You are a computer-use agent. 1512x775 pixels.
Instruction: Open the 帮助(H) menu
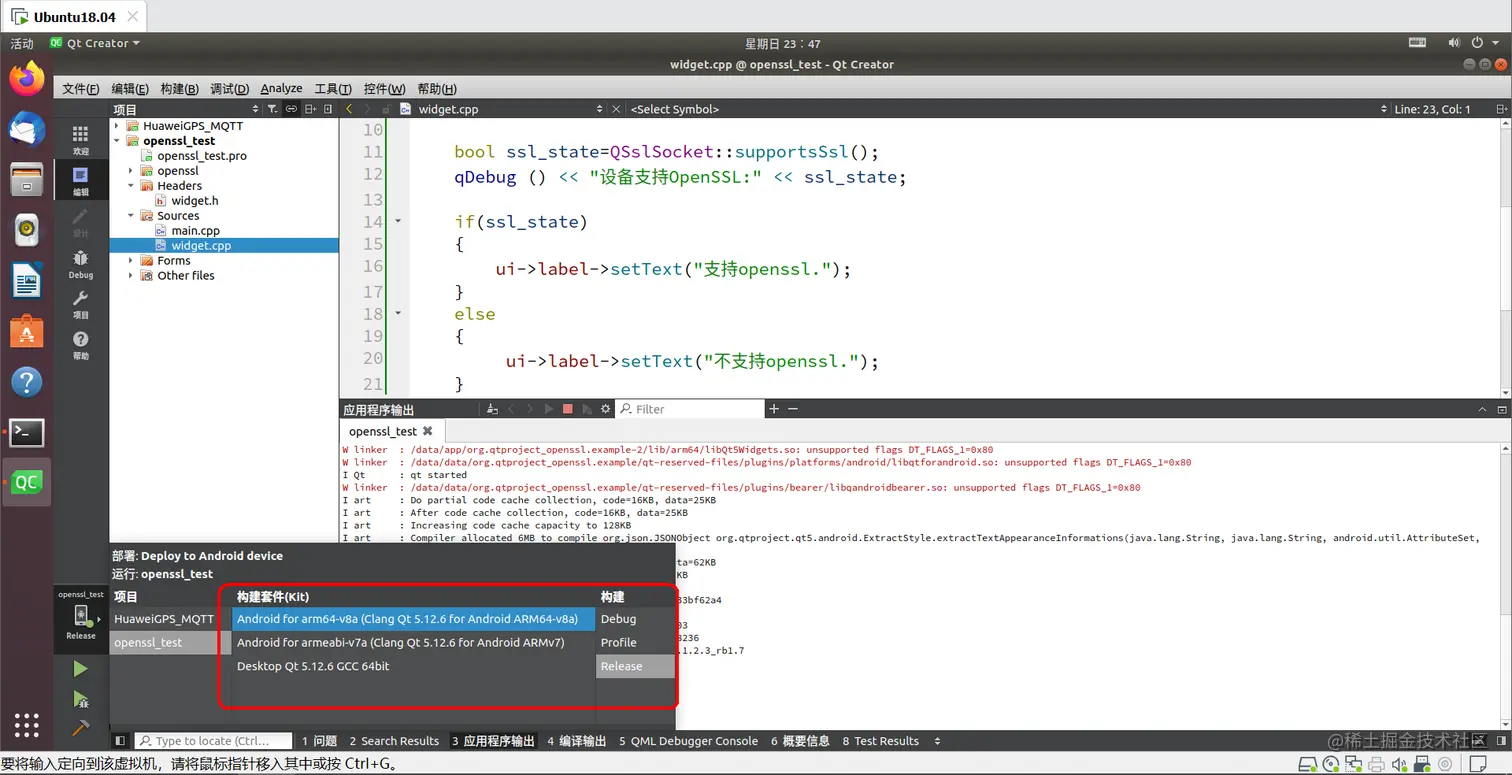[437, 88]
